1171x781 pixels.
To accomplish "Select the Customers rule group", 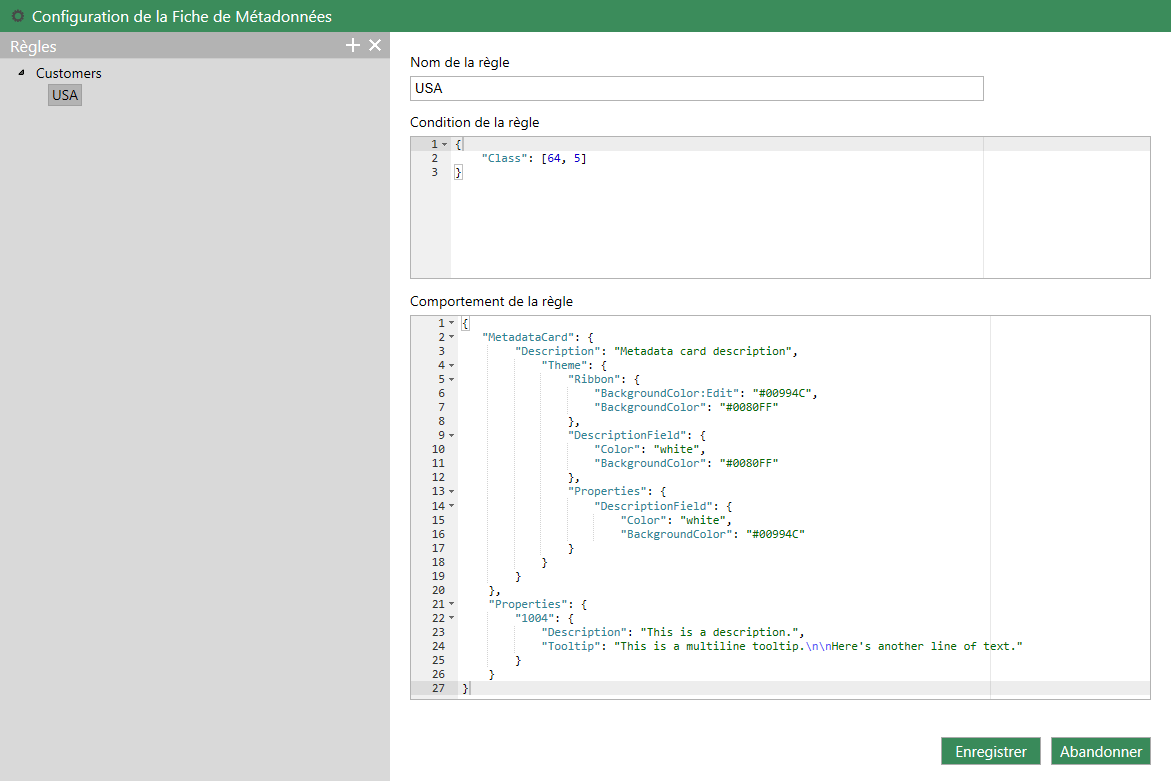I will (x=69, y=73).
